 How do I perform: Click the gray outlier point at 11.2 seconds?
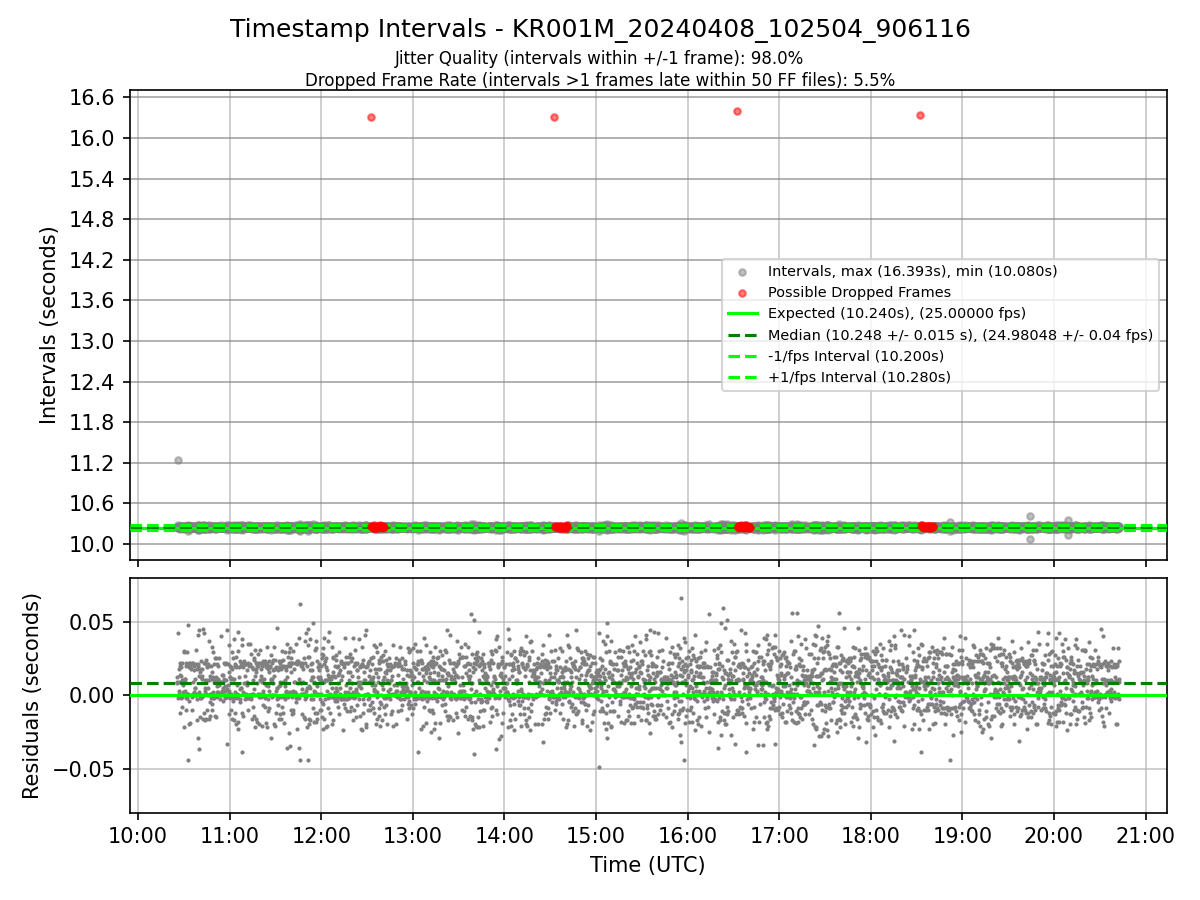pyautogui.click(x=178, y=460)
